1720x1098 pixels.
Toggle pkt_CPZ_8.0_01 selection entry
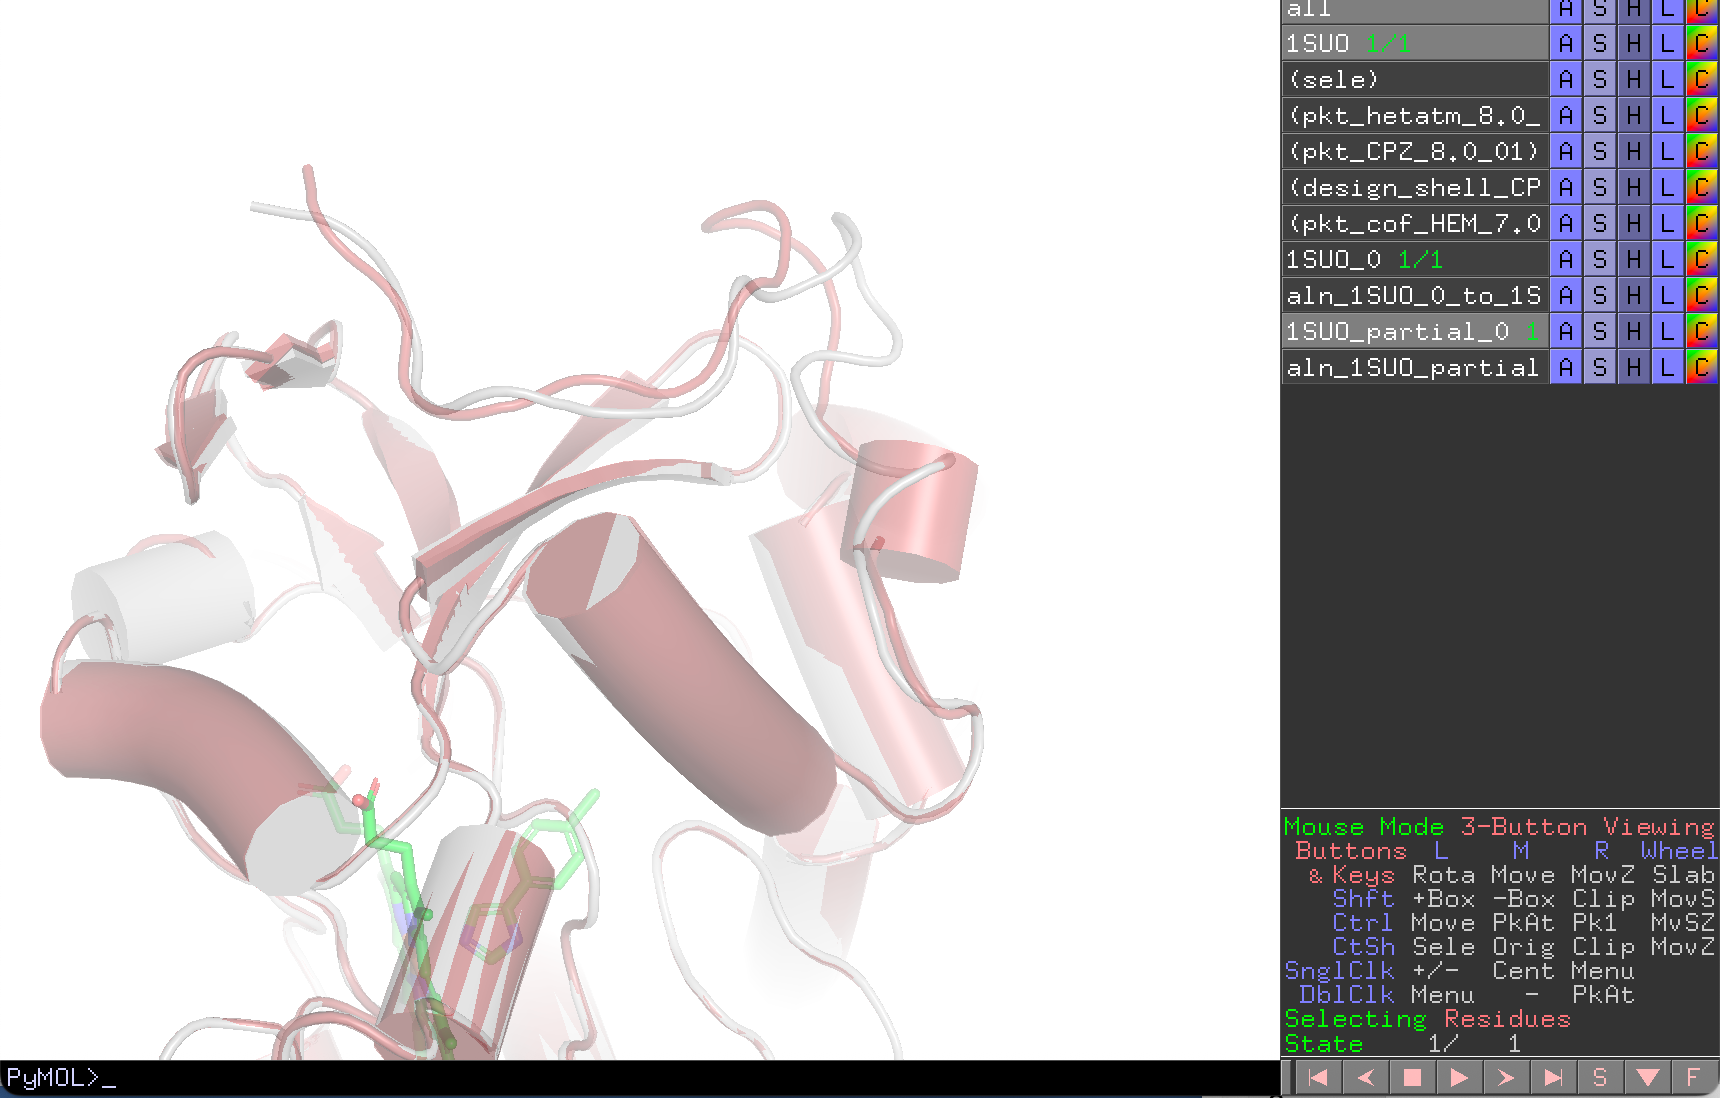point(1415,151)
